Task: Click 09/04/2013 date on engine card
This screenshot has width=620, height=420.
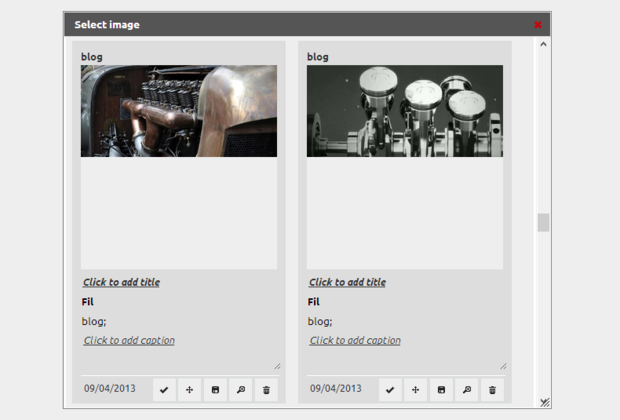Action: [x=110, y=388]
